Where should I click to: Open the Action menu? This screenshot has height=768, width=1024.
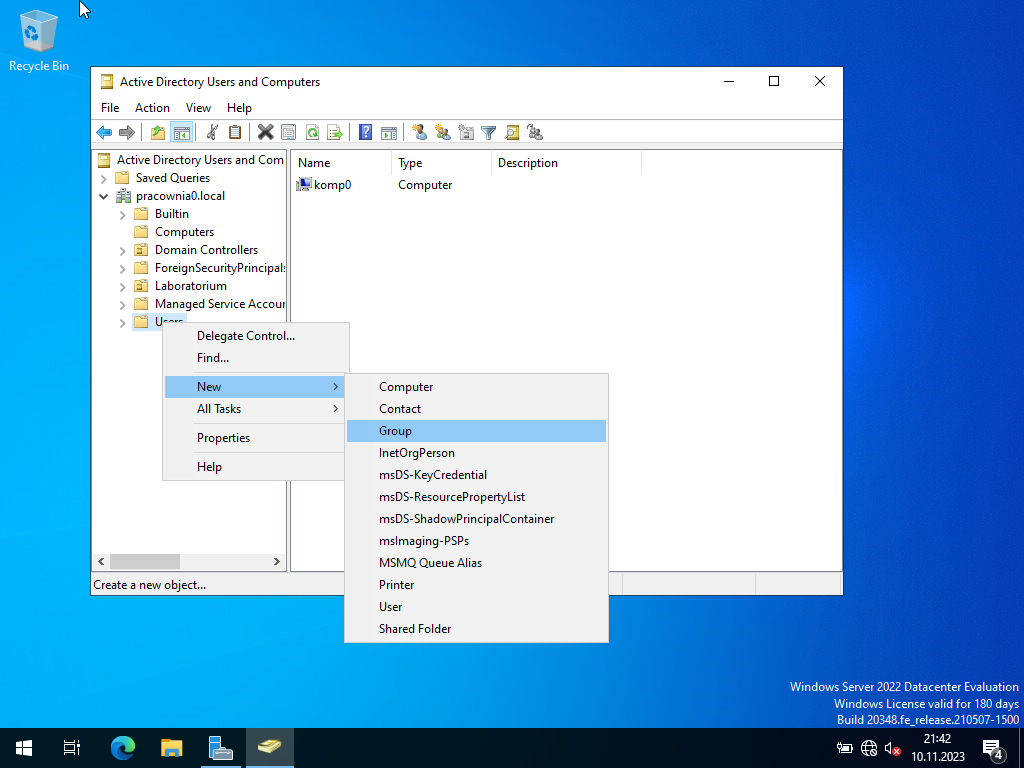click(152, 108)
